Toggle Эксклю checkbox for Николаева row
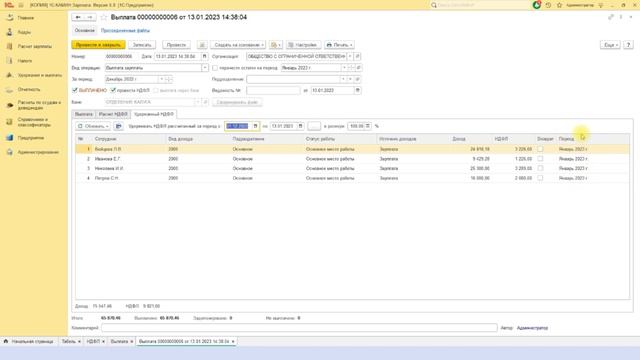The height and width of the screenshot is (360, 640). click(540, 168)
